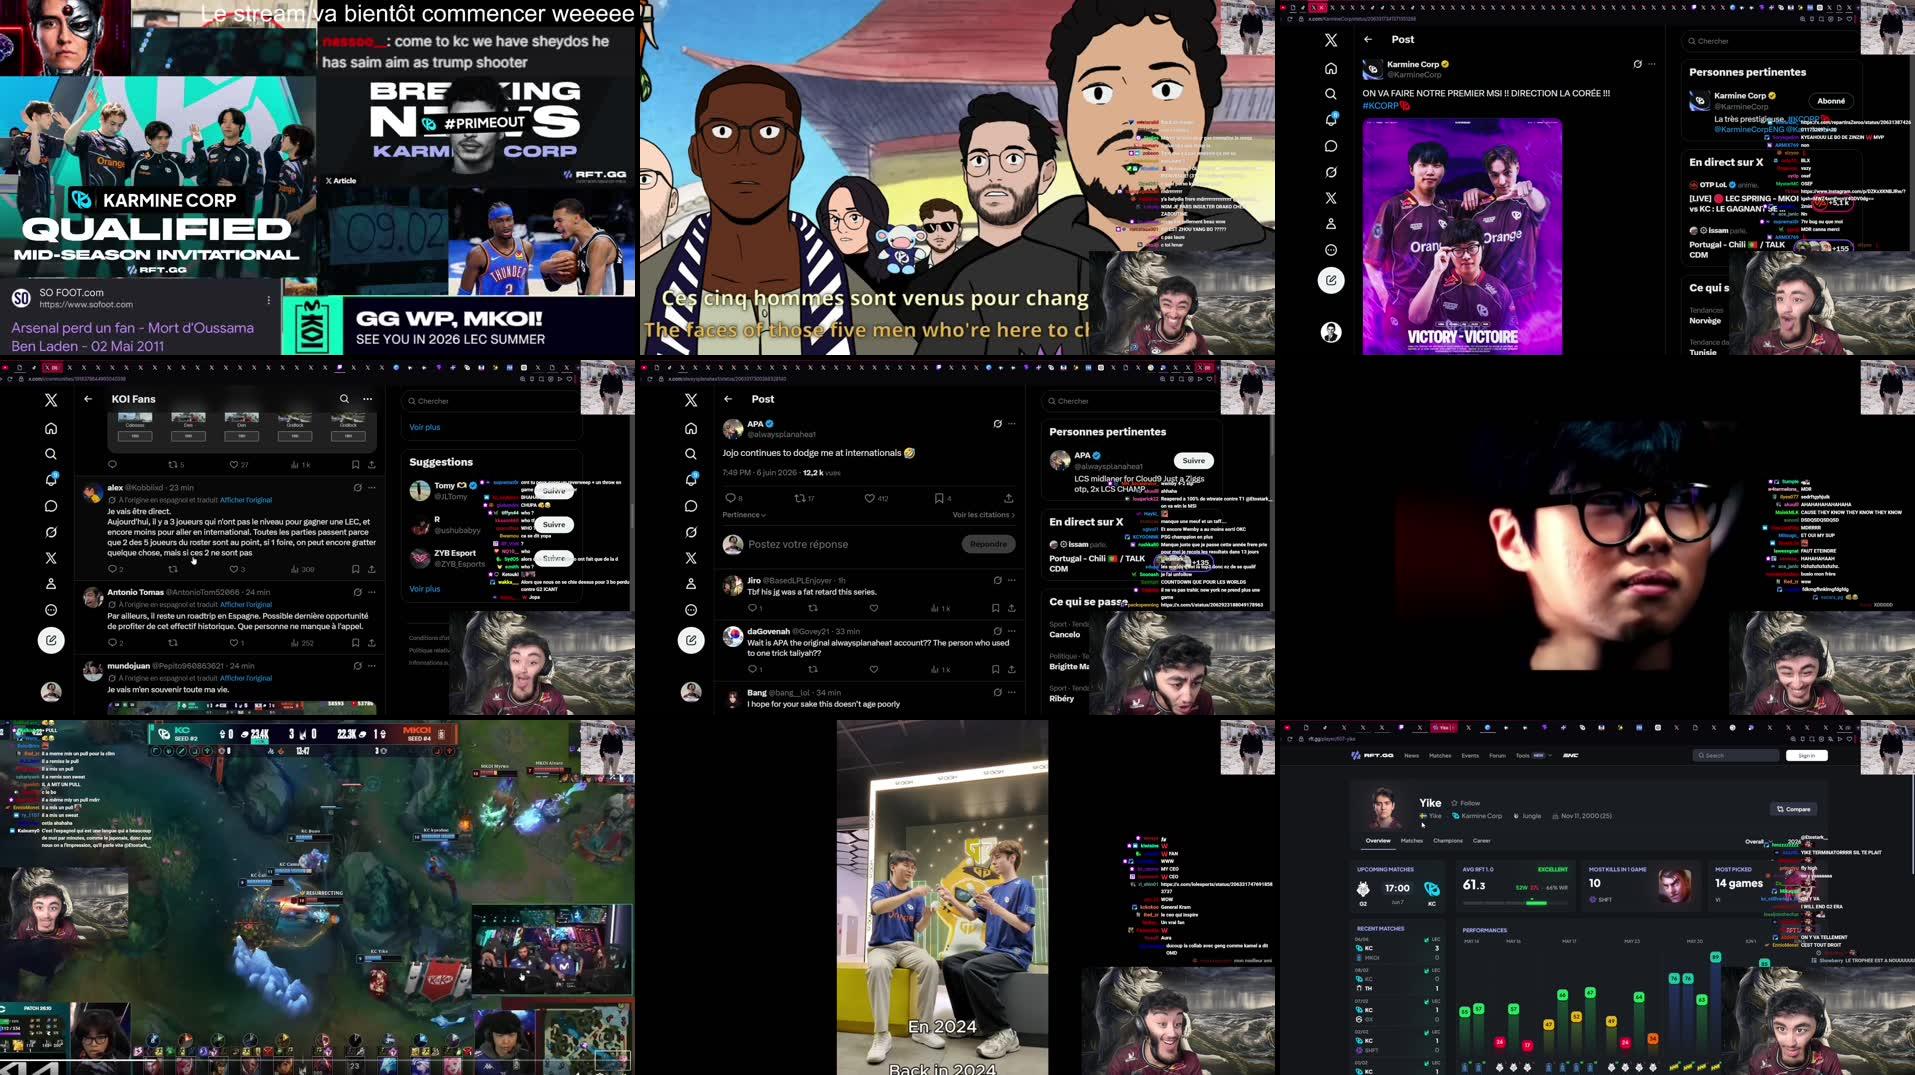Reload page in the RFT.GG browser window
The image size is (1915, 1075).
[x=1289, y=739]
